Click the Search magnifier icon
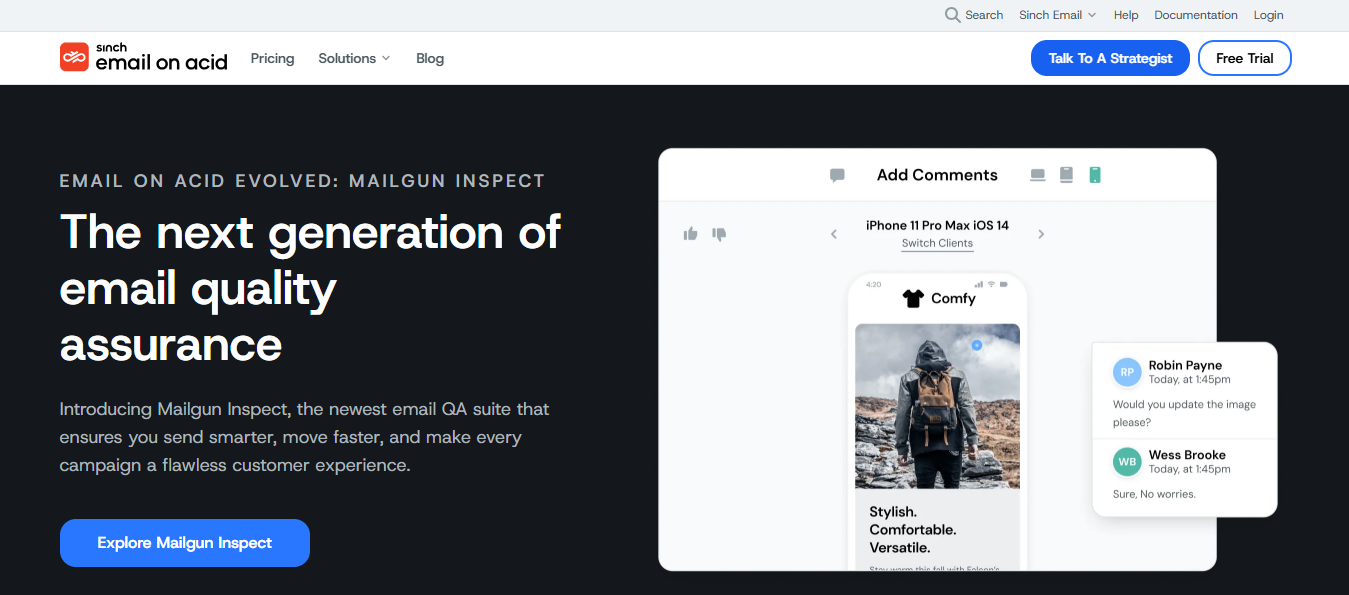 952,15
